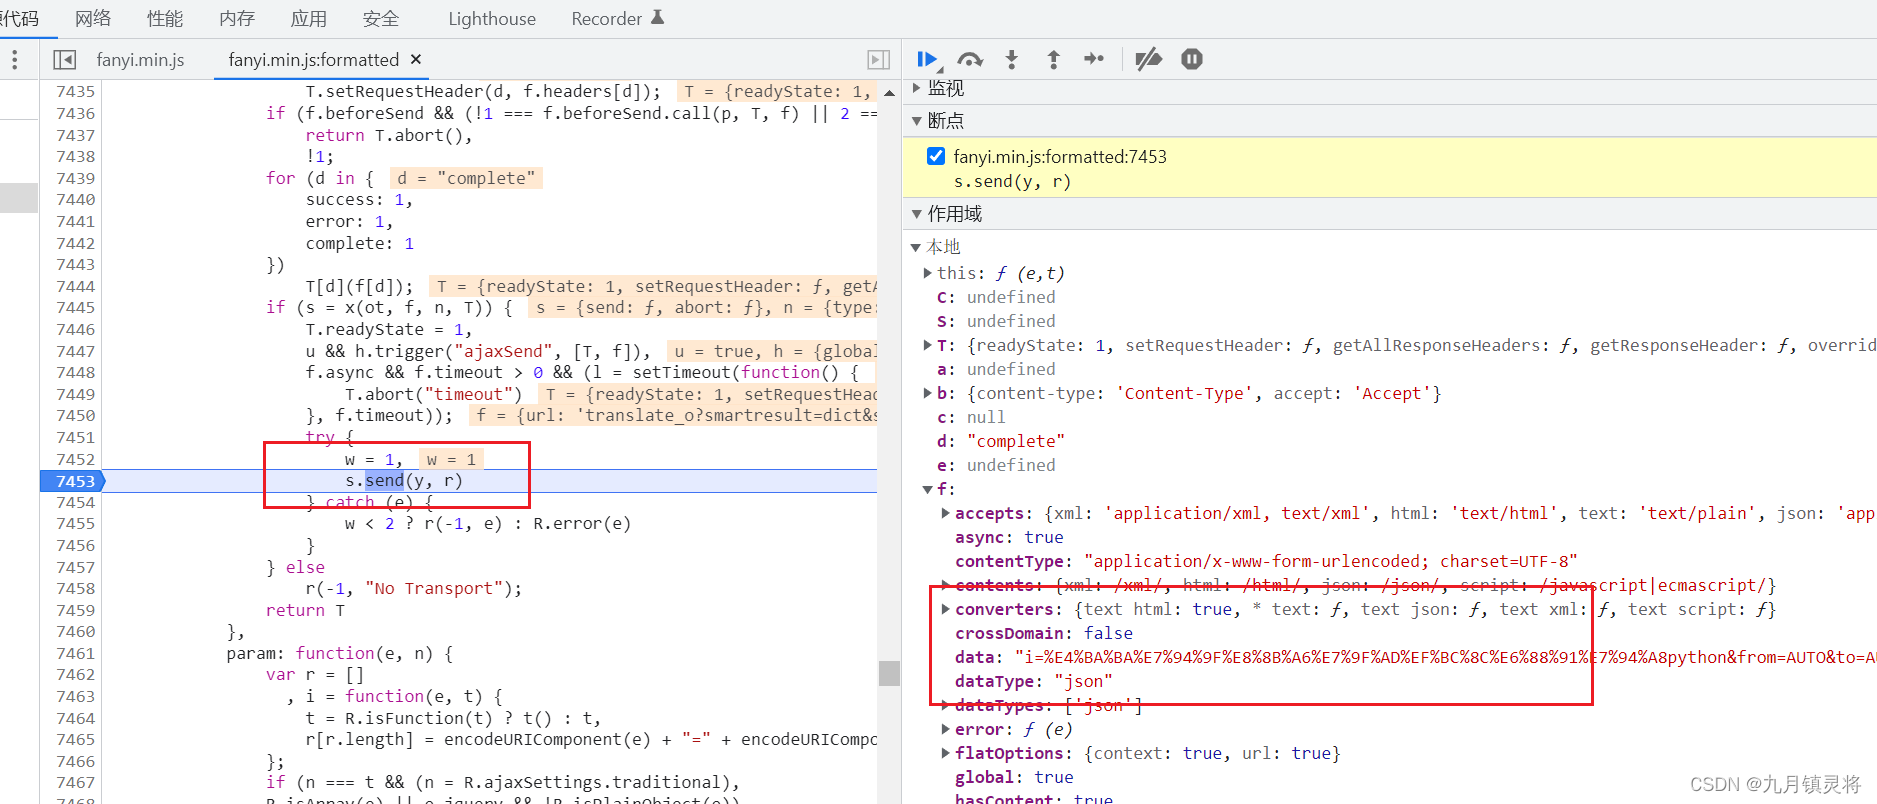
Task: Expand the 'this' variable
Action: point(927,273)
